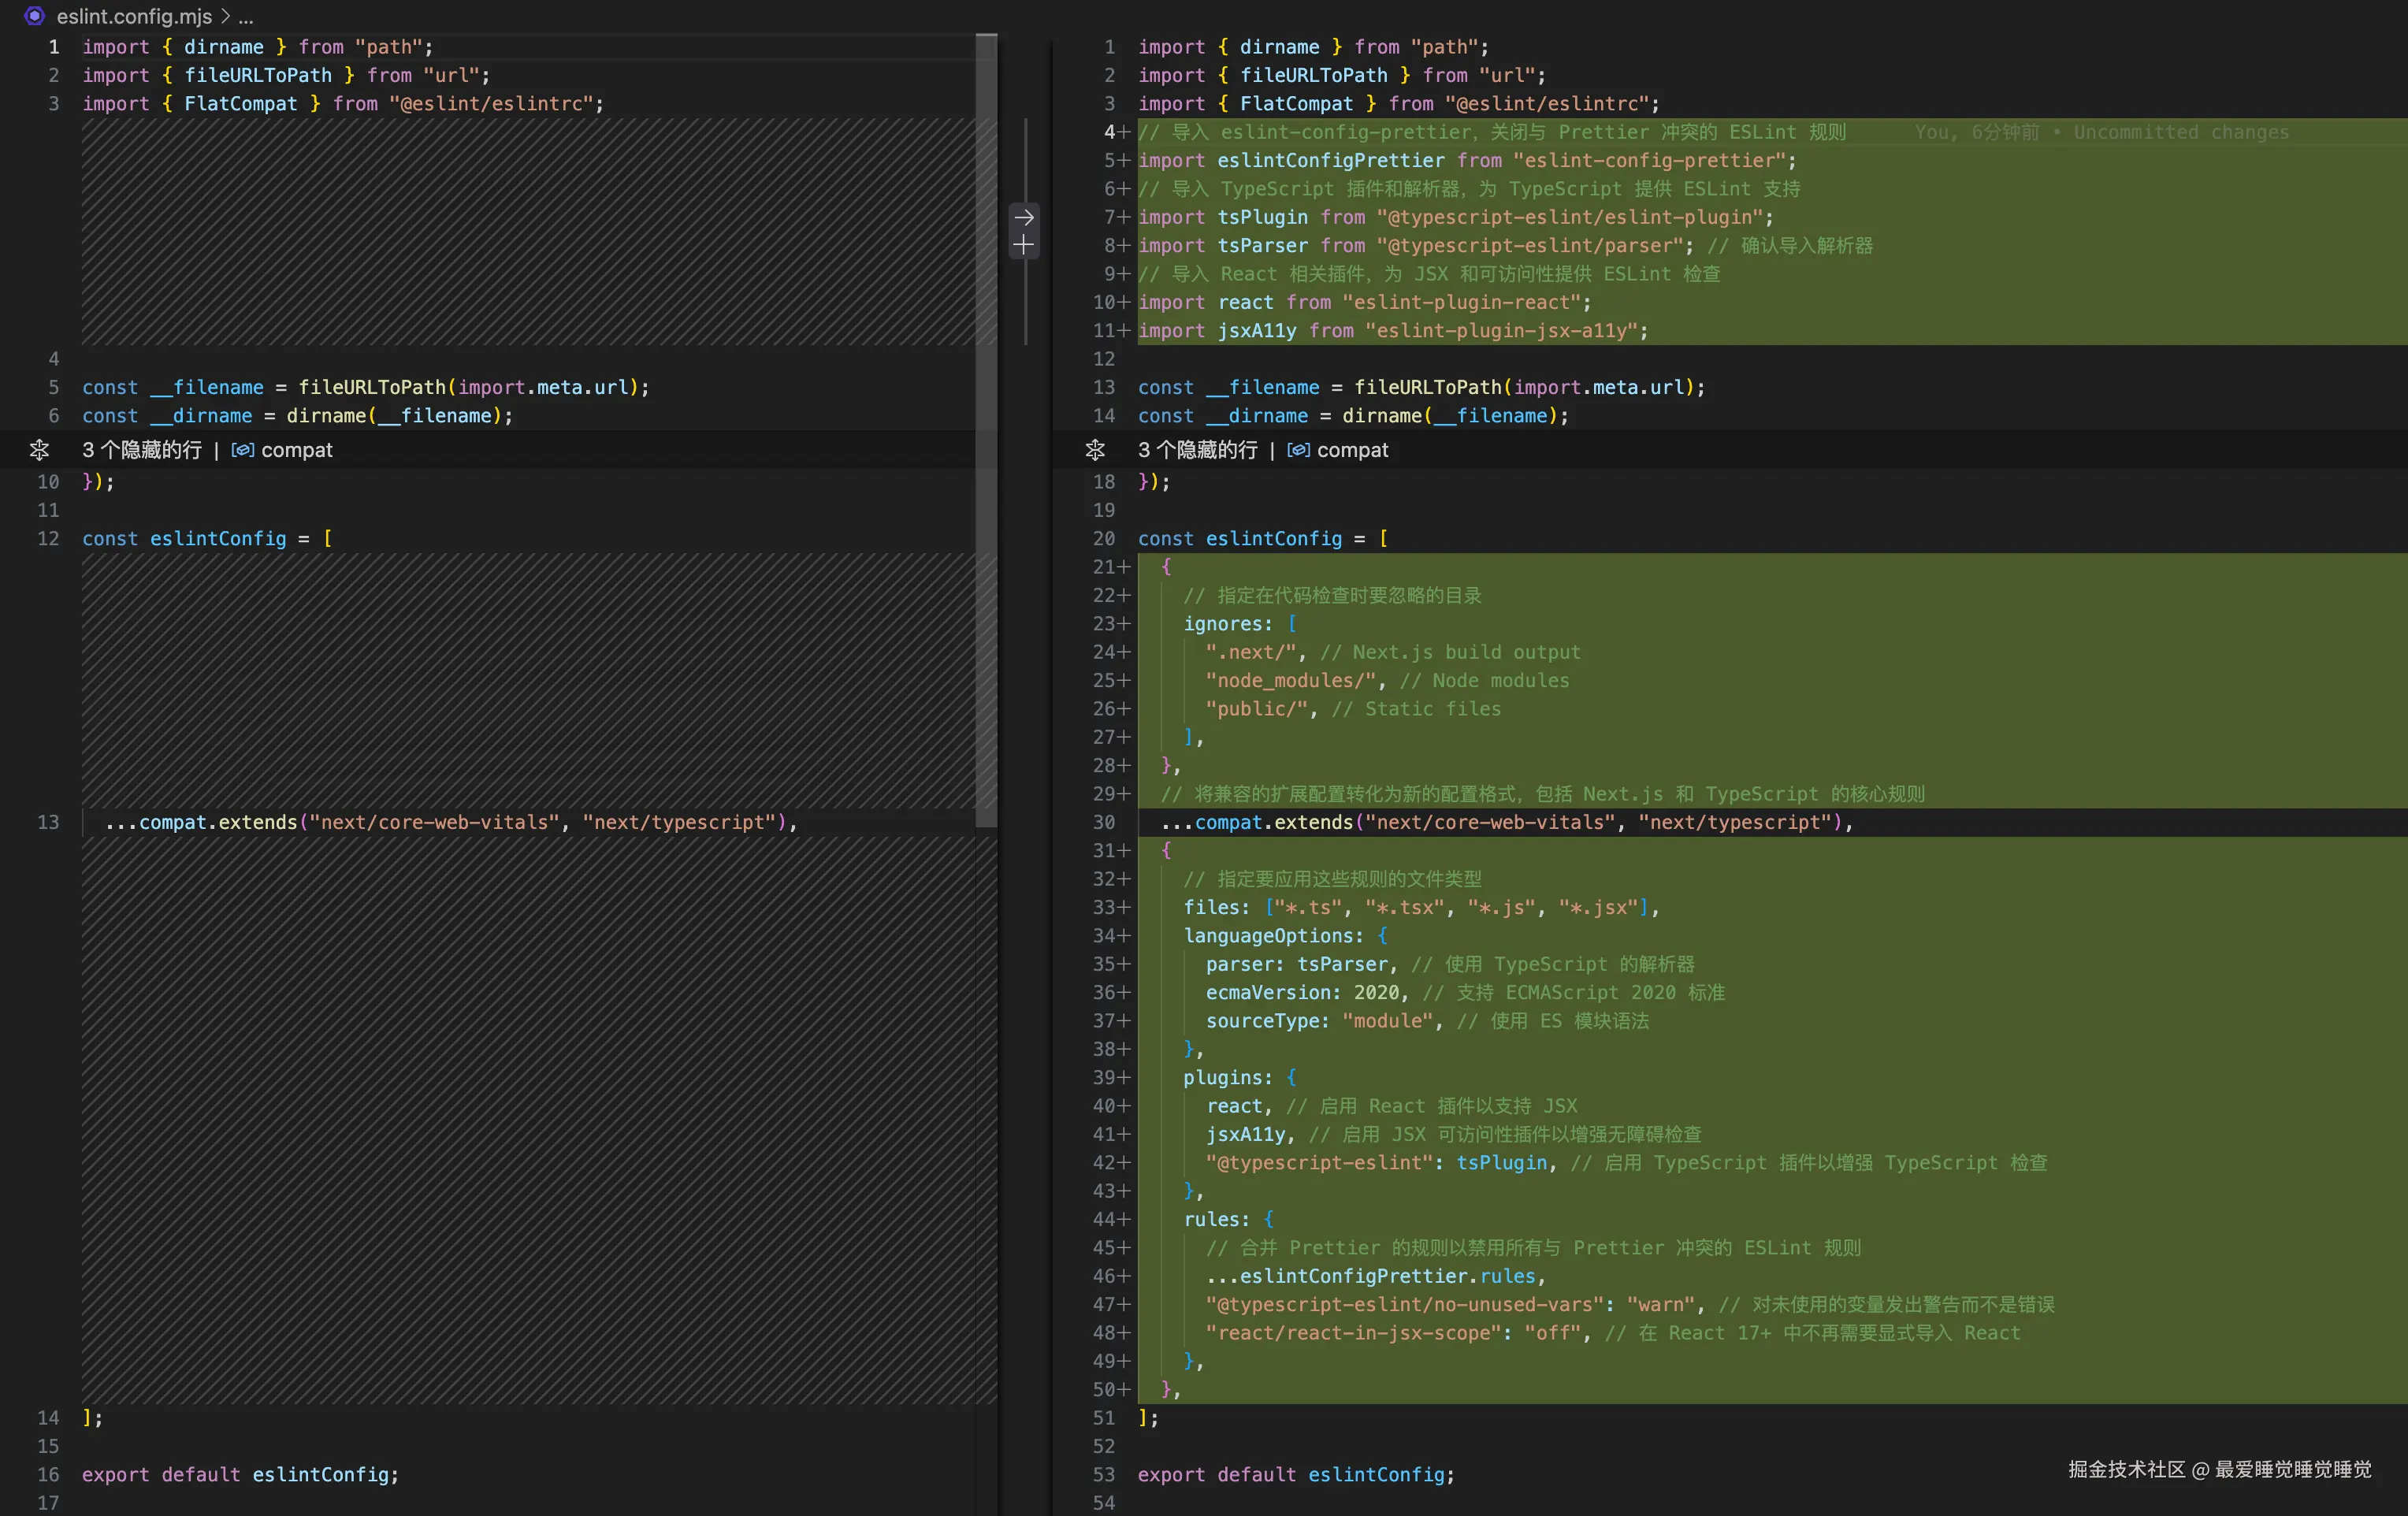Click the plus marker beside line 21
This screenshot has height=1516, width=2408.
tap(1124, 567)
